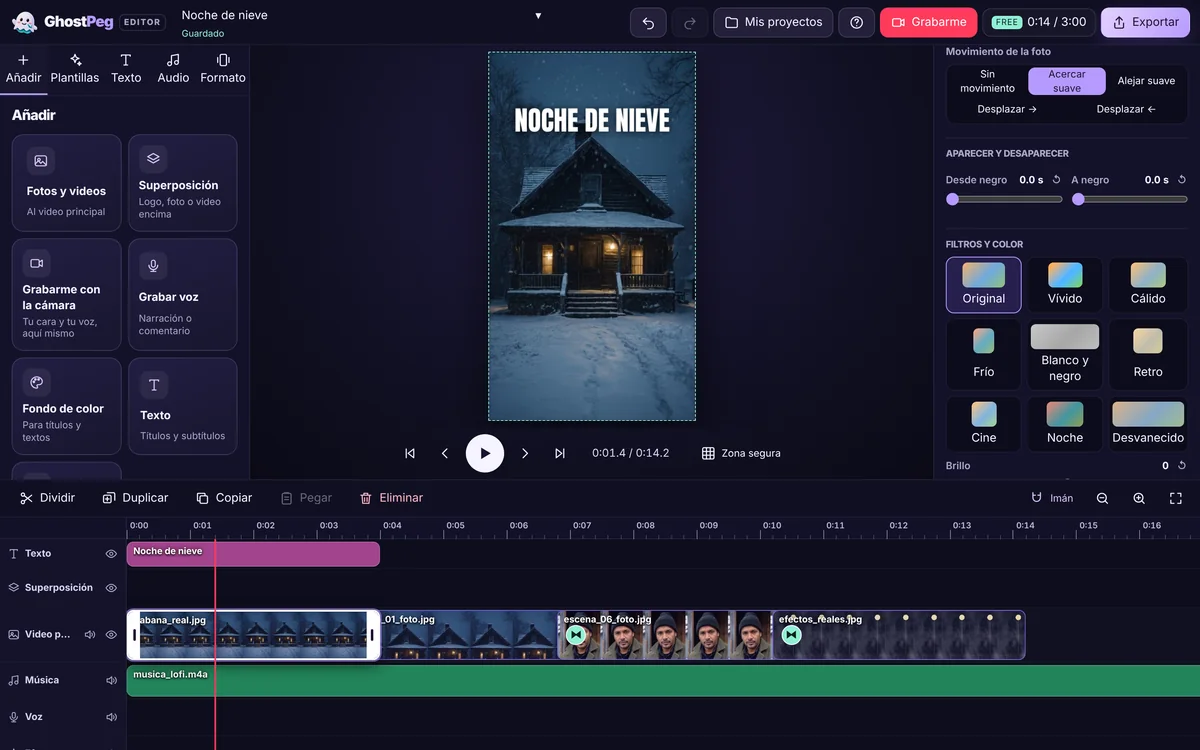This screenshot has height=750, width=1200.
Task: Click the Exportar button
Action: pos(1145,22)
